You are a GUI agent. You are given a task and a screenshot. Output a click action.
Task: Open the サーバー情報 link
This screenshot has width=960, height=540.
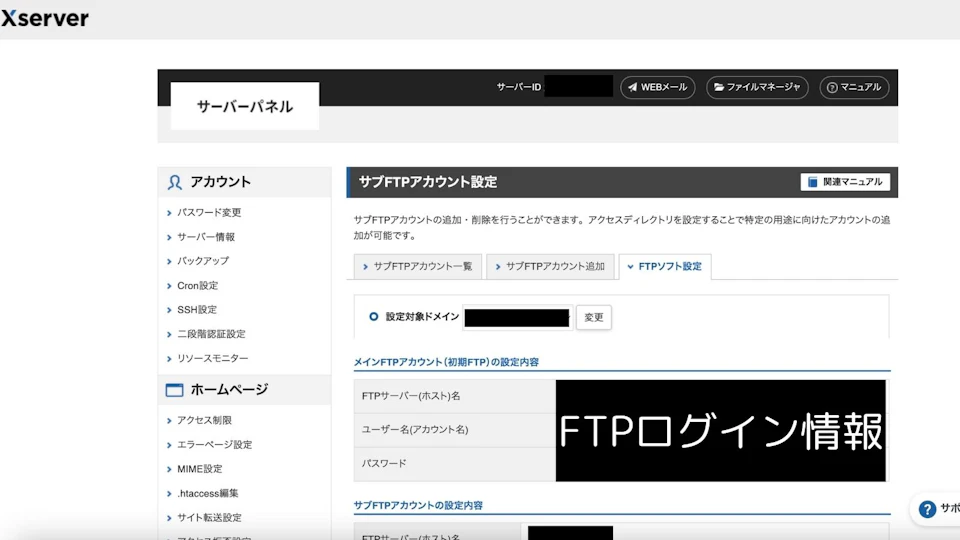[206, 237]
